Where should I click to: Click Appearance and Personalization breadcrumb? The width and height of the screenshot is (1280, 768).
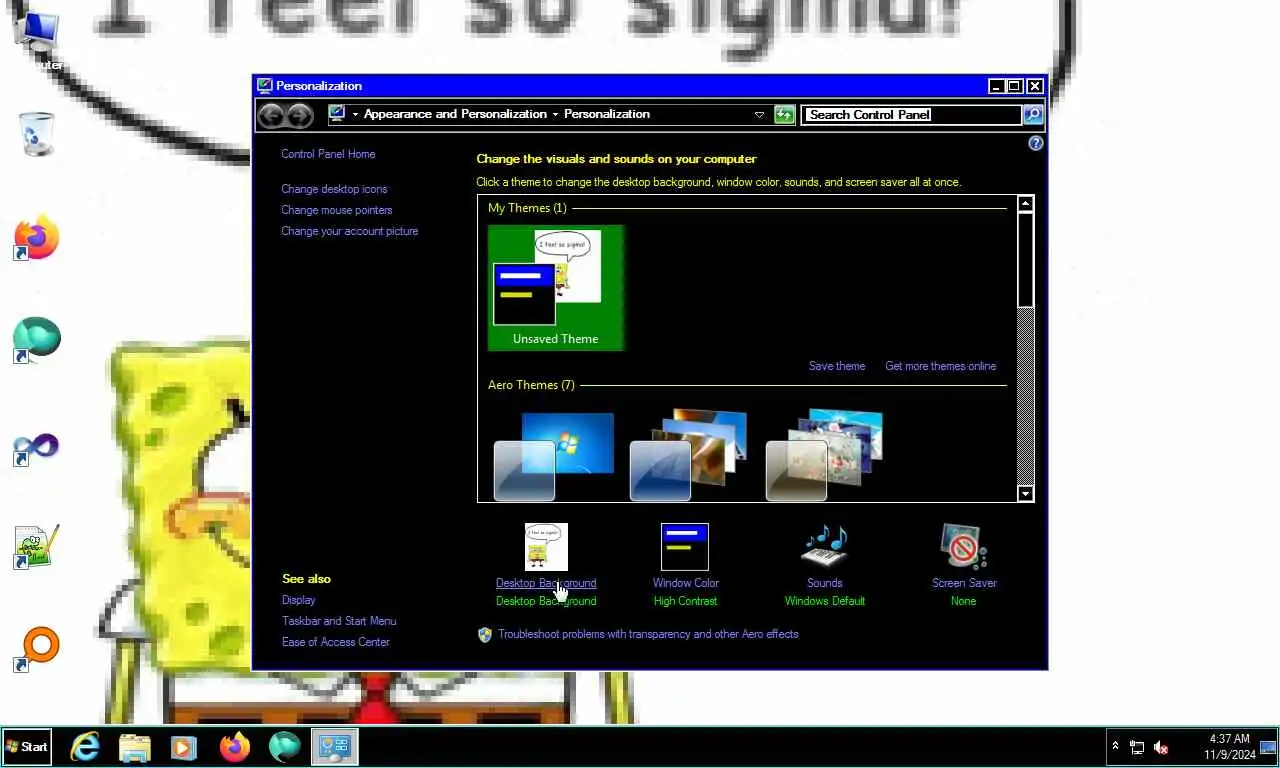tap(455, 114)
